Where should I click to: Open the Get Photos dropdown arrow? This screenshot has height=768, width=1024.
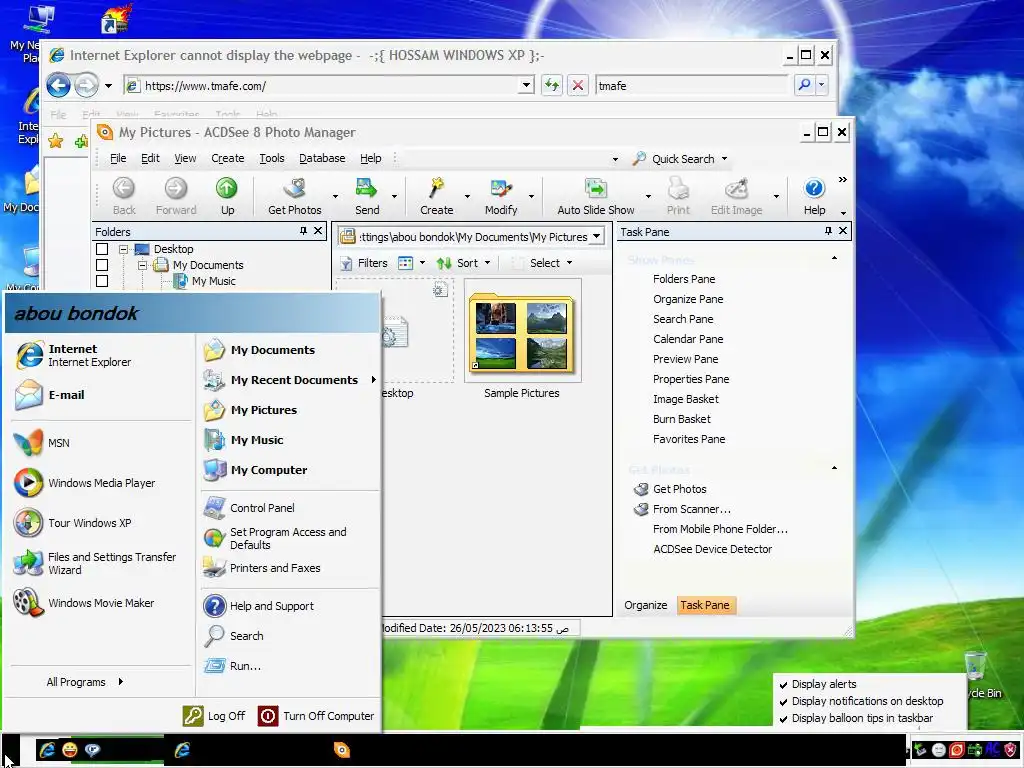tap(335, 196)
